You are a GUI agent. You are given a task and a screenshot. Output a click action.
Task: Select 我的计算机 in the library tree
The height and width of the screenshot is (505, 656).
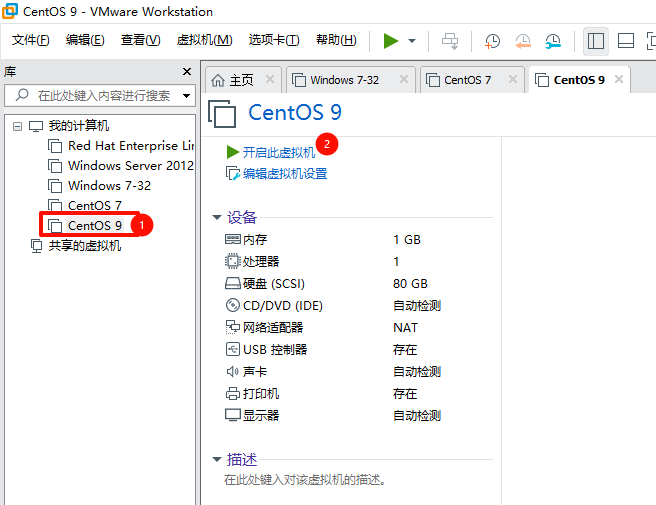[x=79, y=126]
